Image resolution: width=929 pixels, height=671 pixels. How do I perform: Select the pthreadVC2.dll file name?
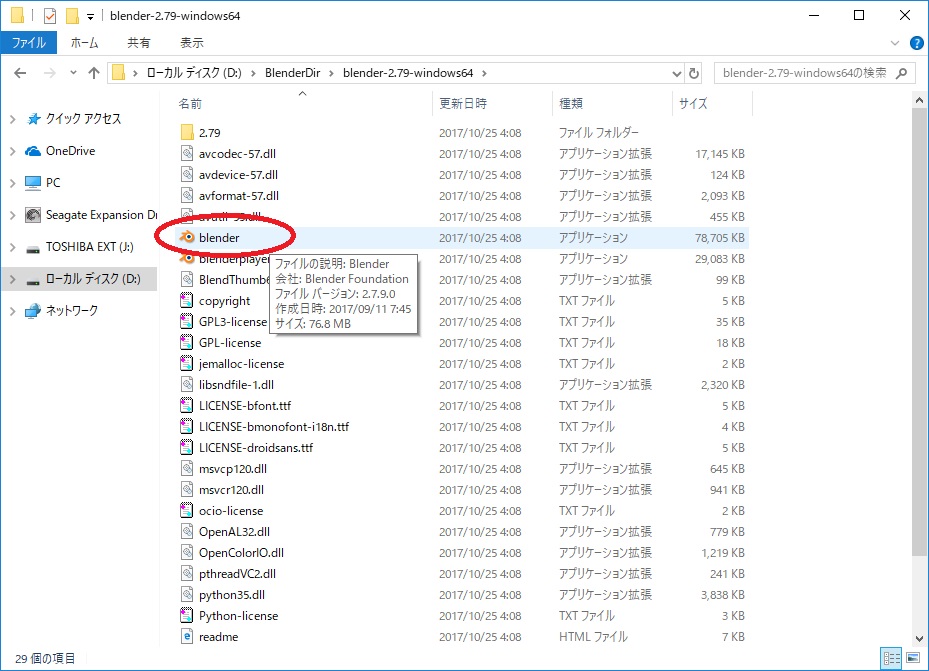coord(237,573)
